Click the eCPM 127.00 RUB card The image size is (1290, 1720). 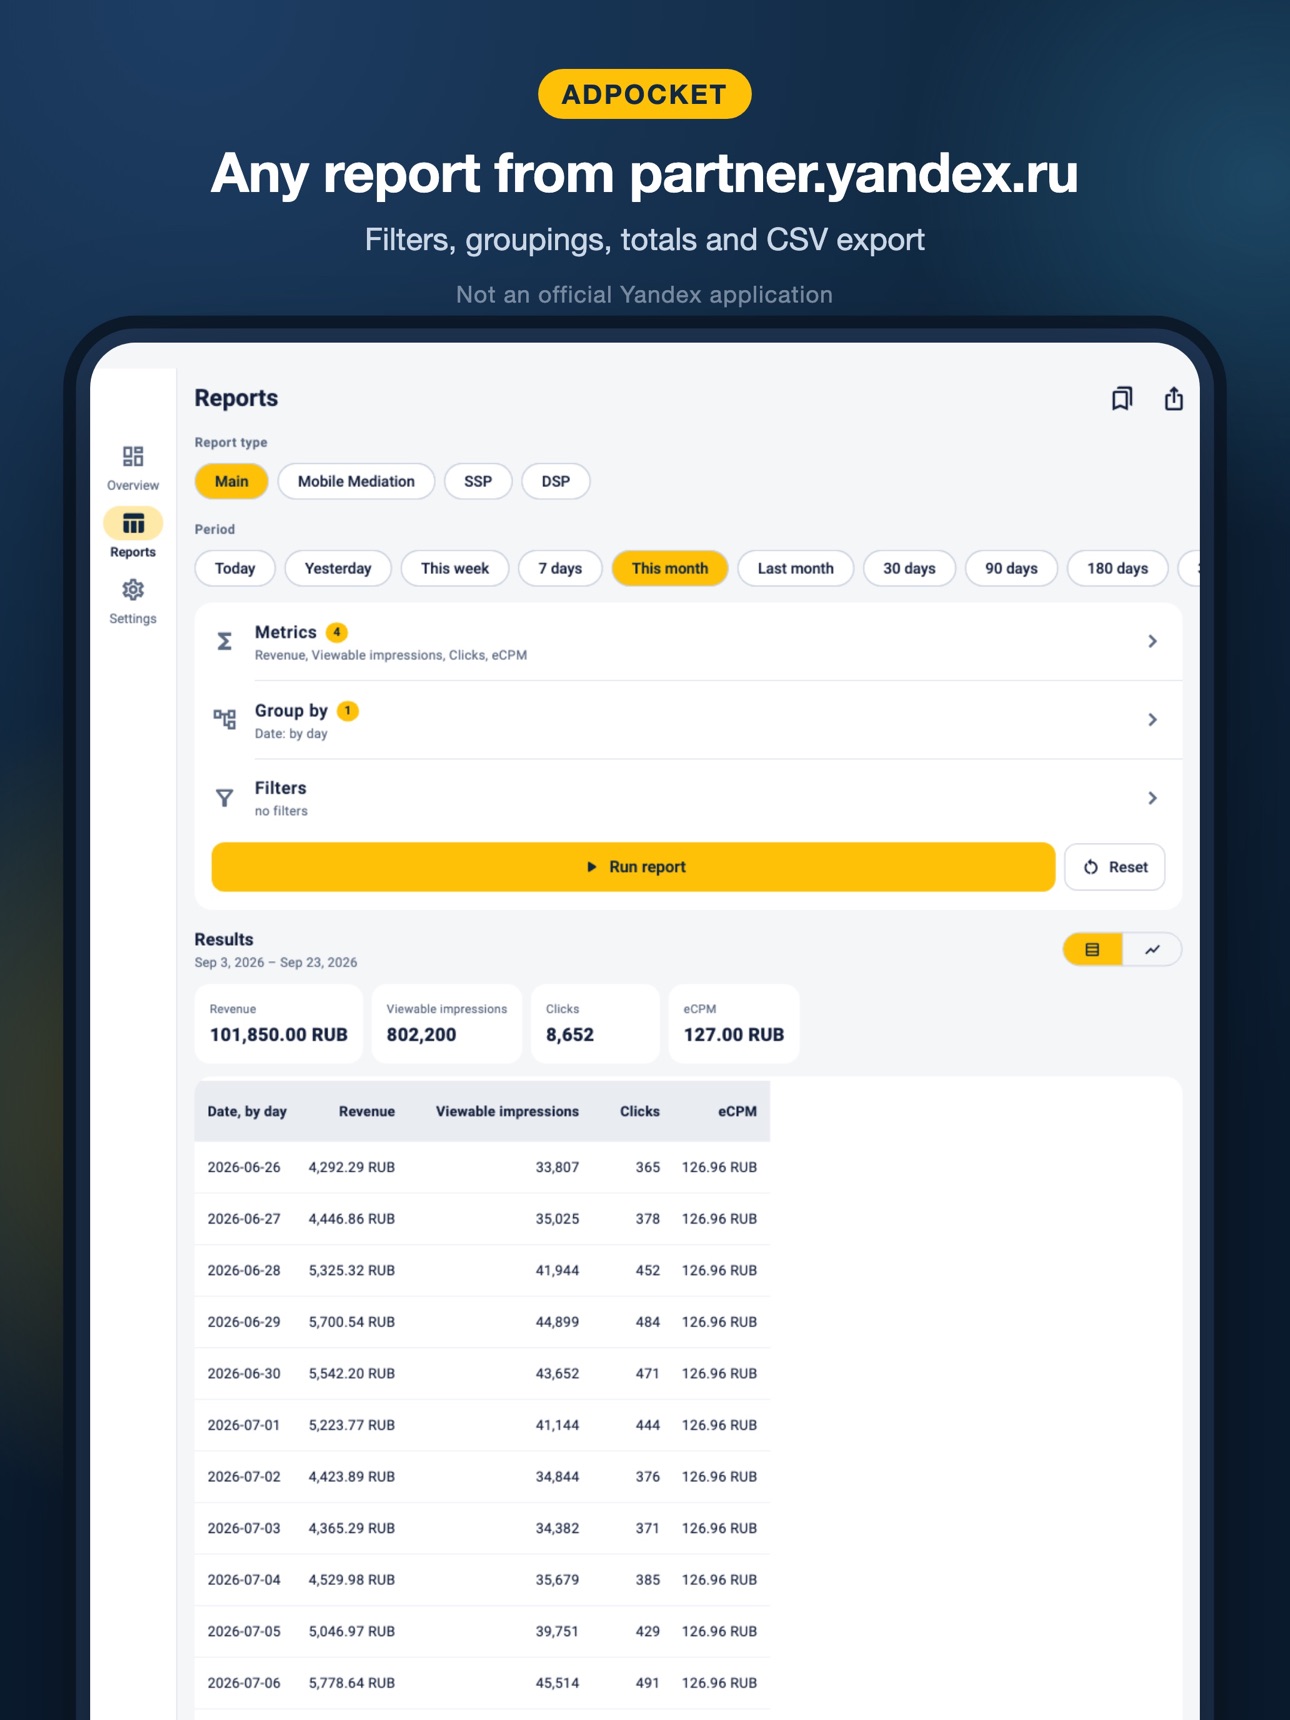click(x=734, y=1024)
